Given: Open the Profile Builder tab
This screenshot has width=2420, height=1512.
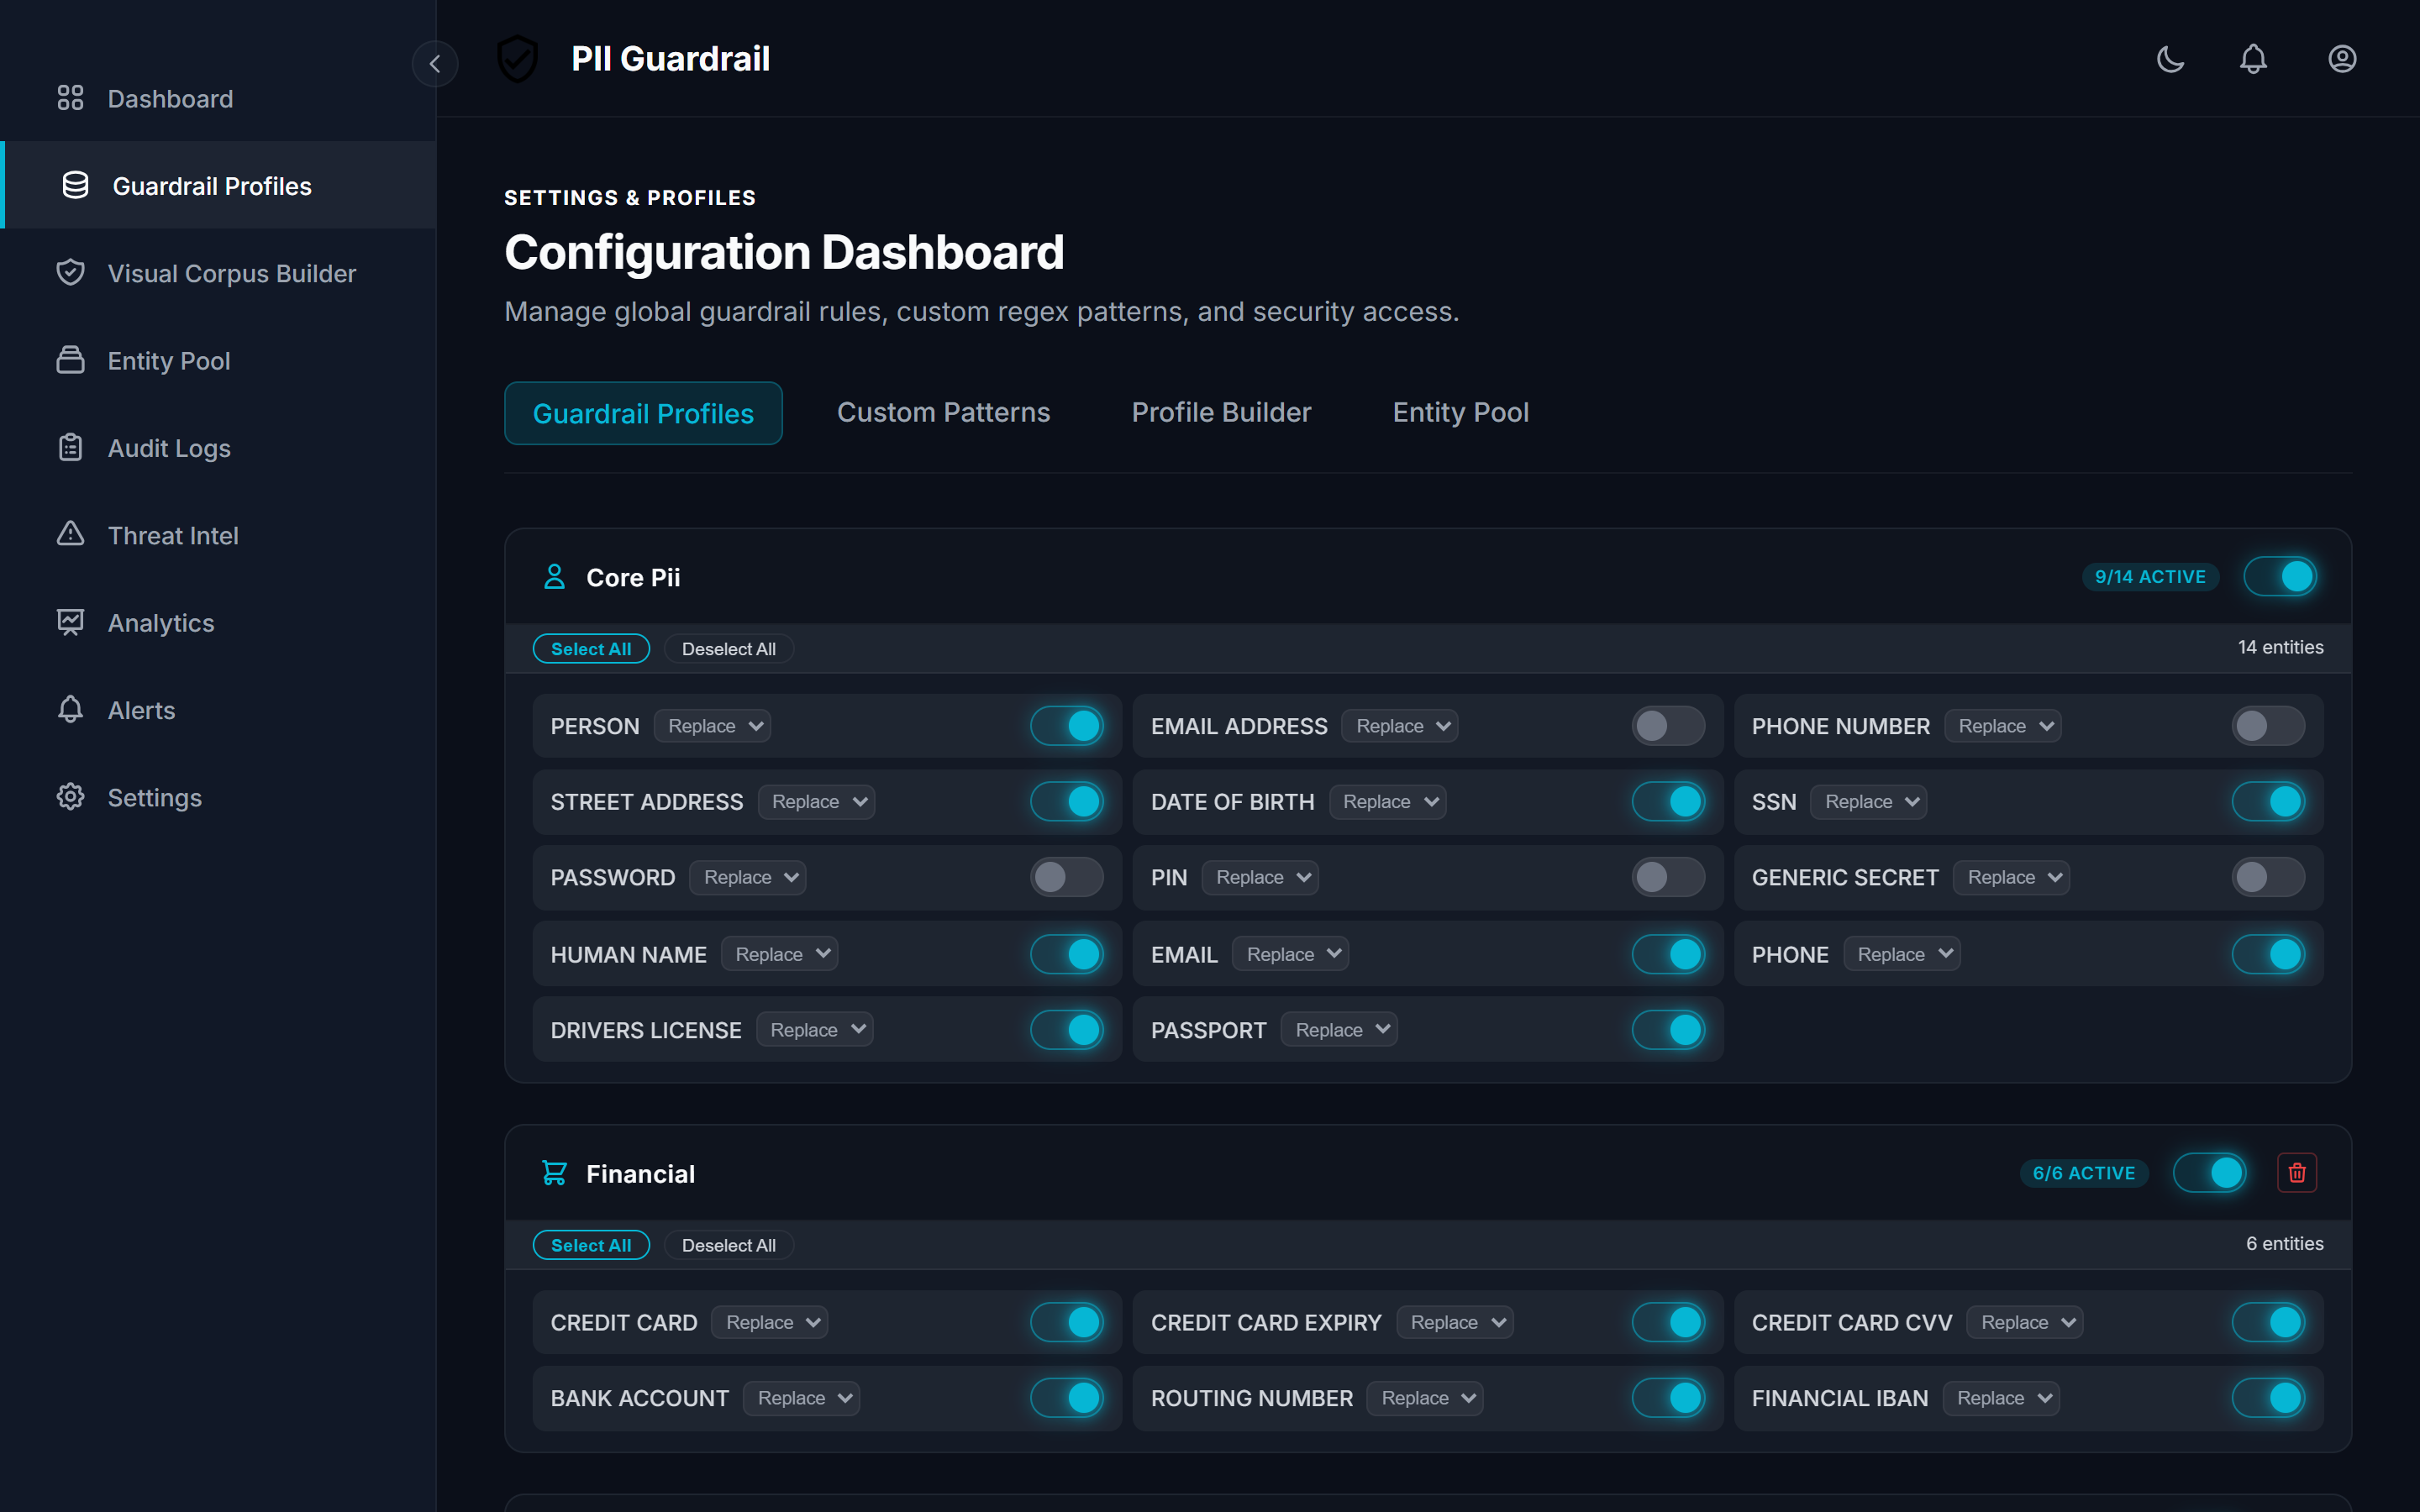Looking at the screenshot, I should [x=1221, y=413].
